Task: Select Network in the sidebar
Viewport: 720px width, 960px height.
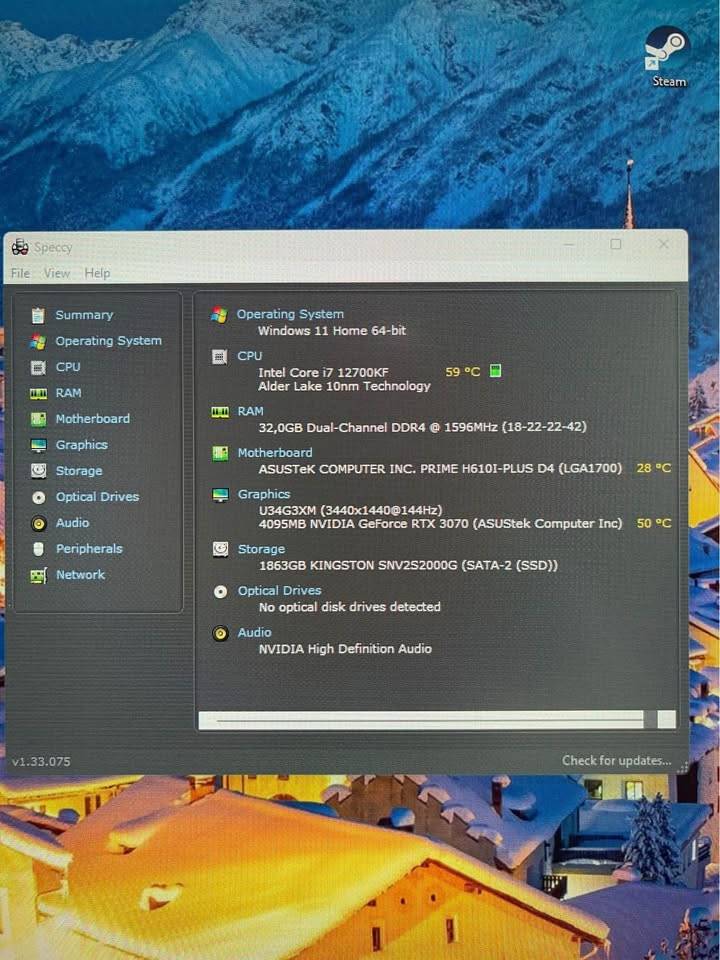Action: 80,575
